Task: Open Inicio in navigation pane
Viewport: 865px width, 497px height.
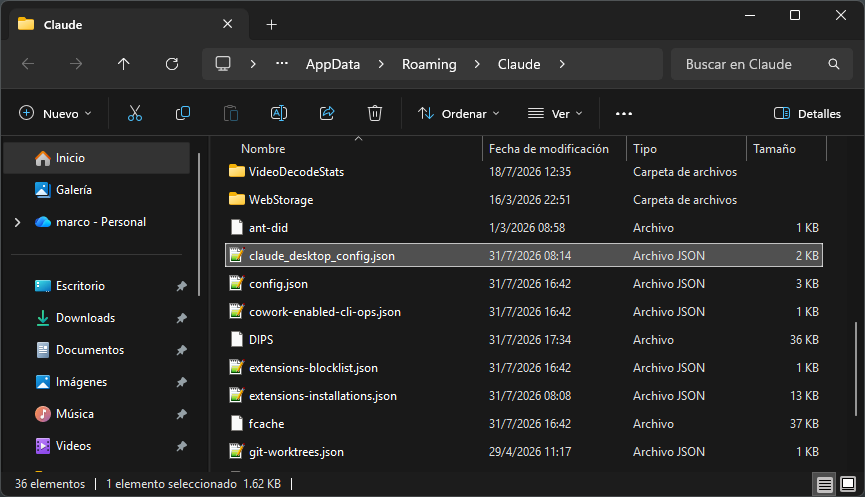Action: (97, 158)
